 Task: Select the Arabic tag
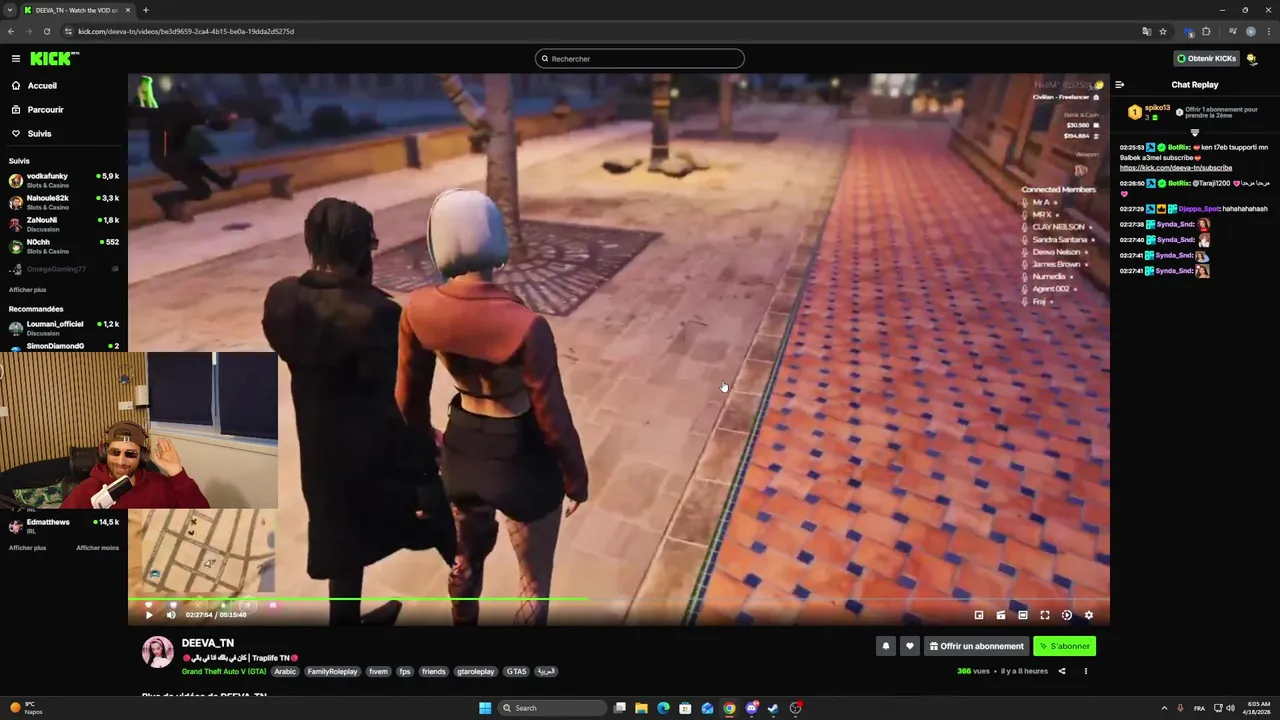(x=285, y=671)
